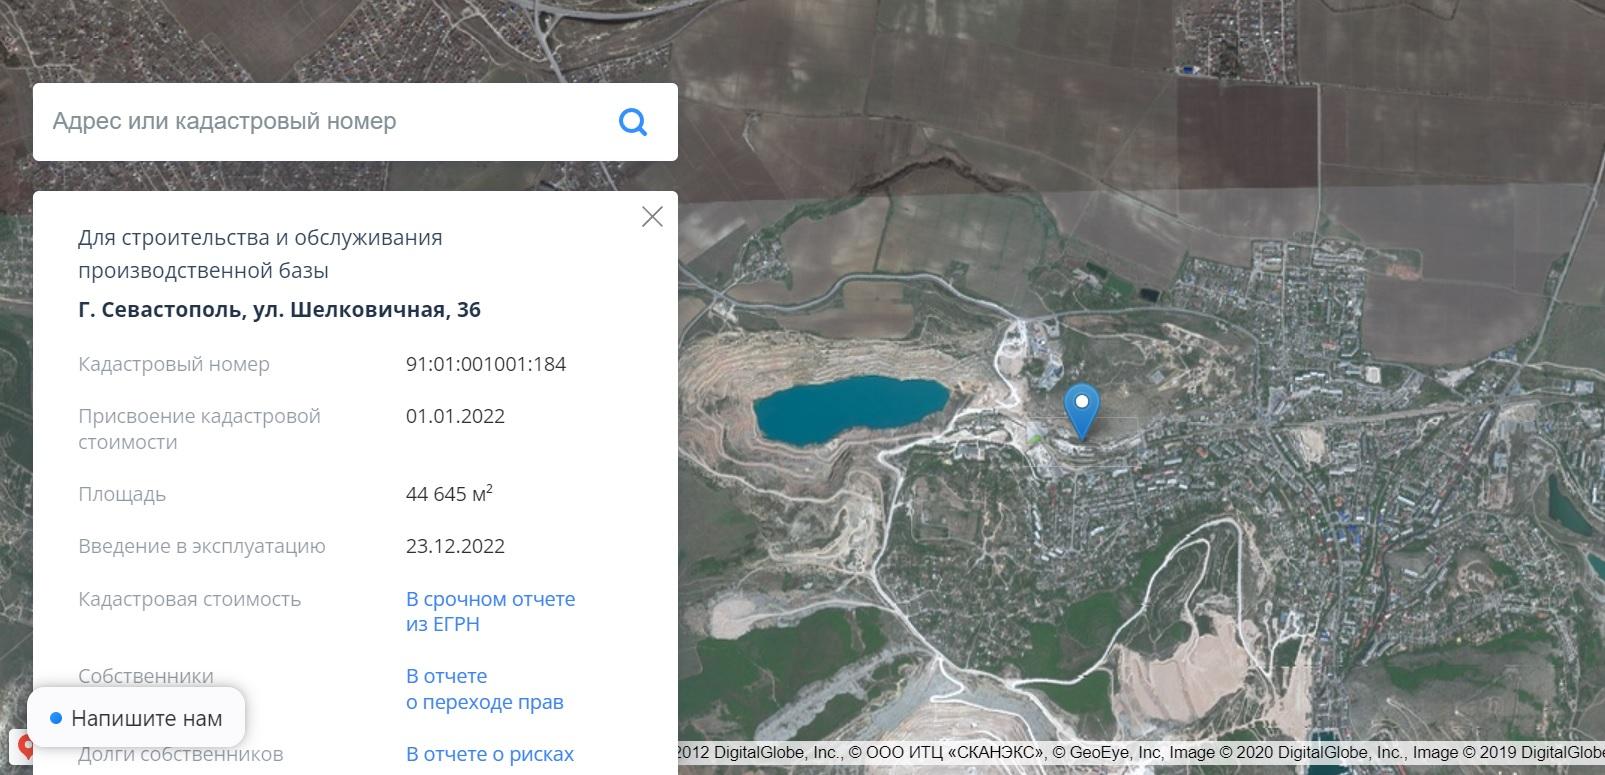Viewport: 1605px width, 775px height.
Task: Click the land use title 'Для строительства и обслуживания'
Action: [x=260, y=238]
